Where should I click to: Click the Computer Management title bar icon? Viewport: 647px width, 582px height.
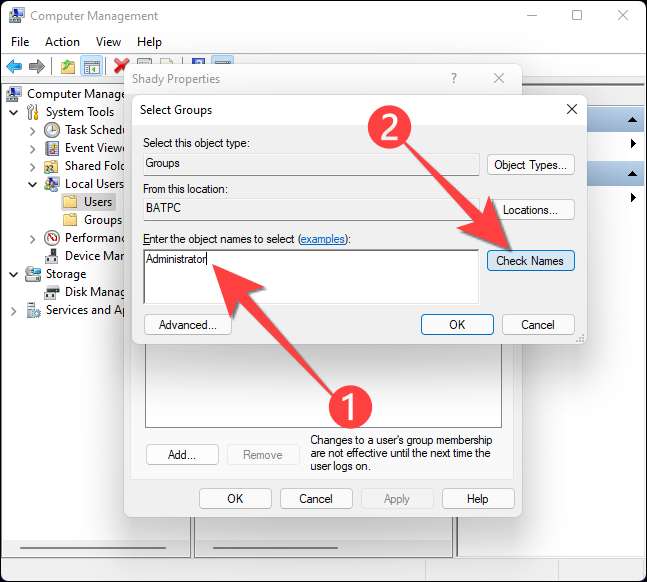coord(17,15)
